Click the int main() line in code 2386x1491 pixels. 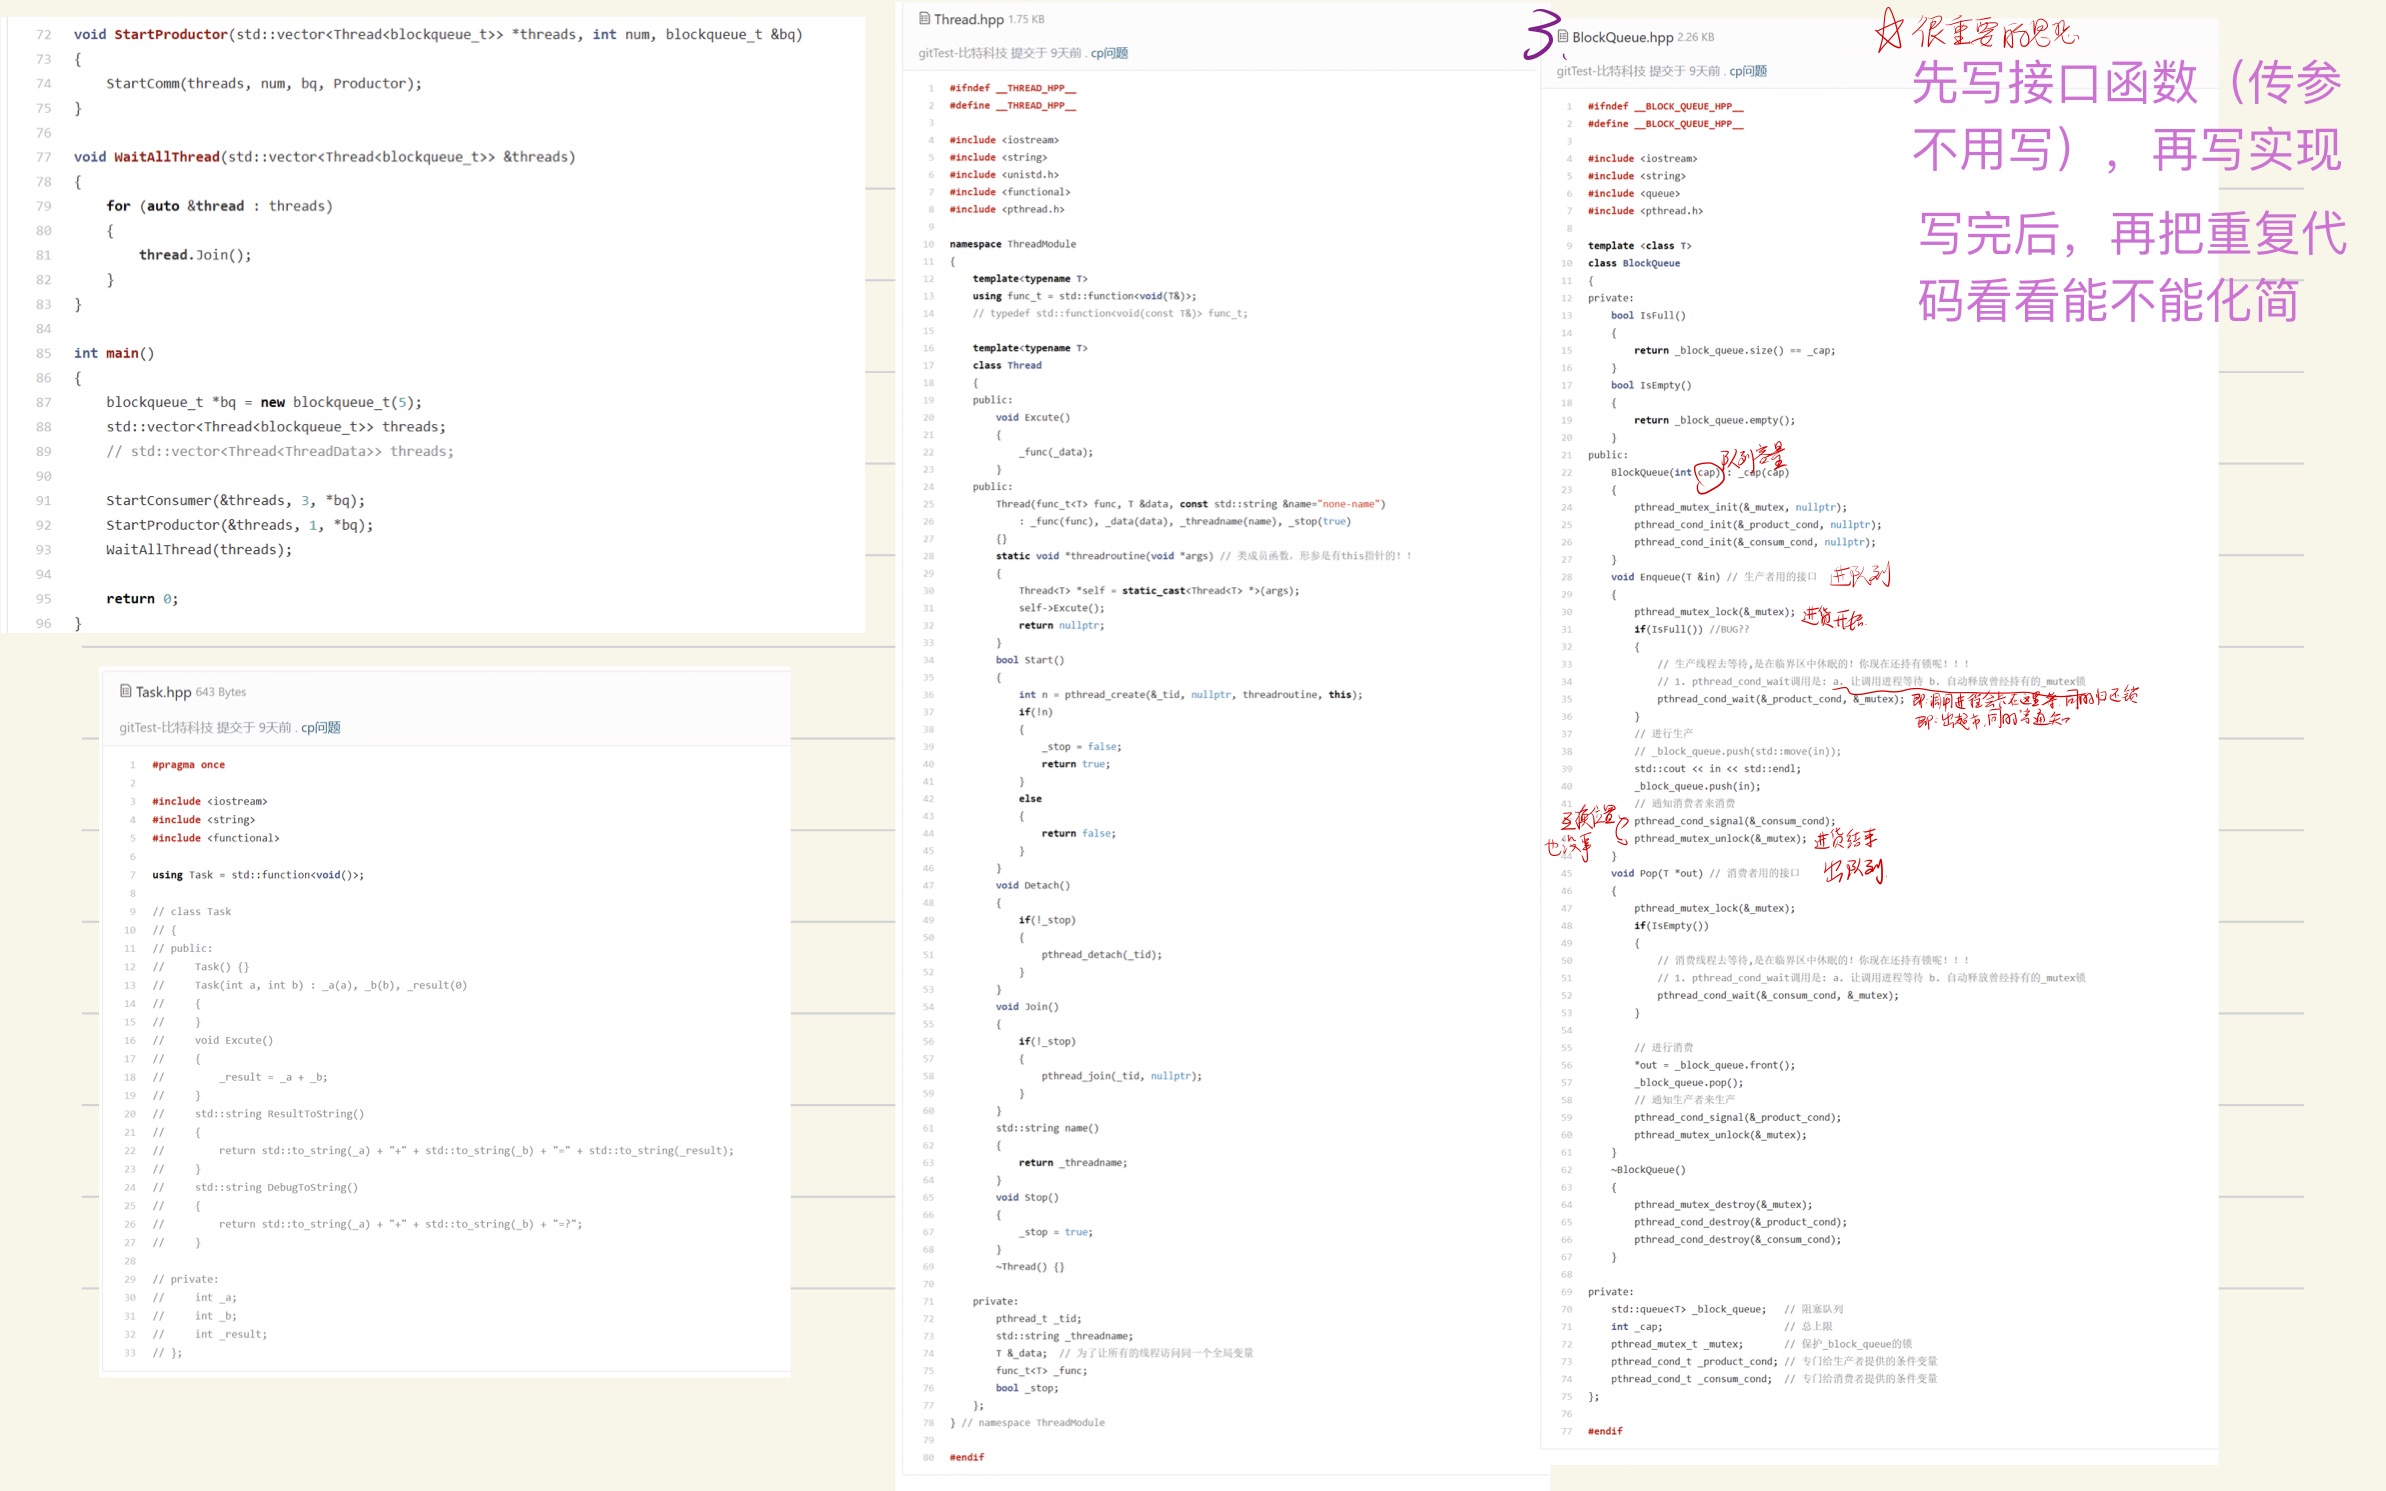coord(114,353)
